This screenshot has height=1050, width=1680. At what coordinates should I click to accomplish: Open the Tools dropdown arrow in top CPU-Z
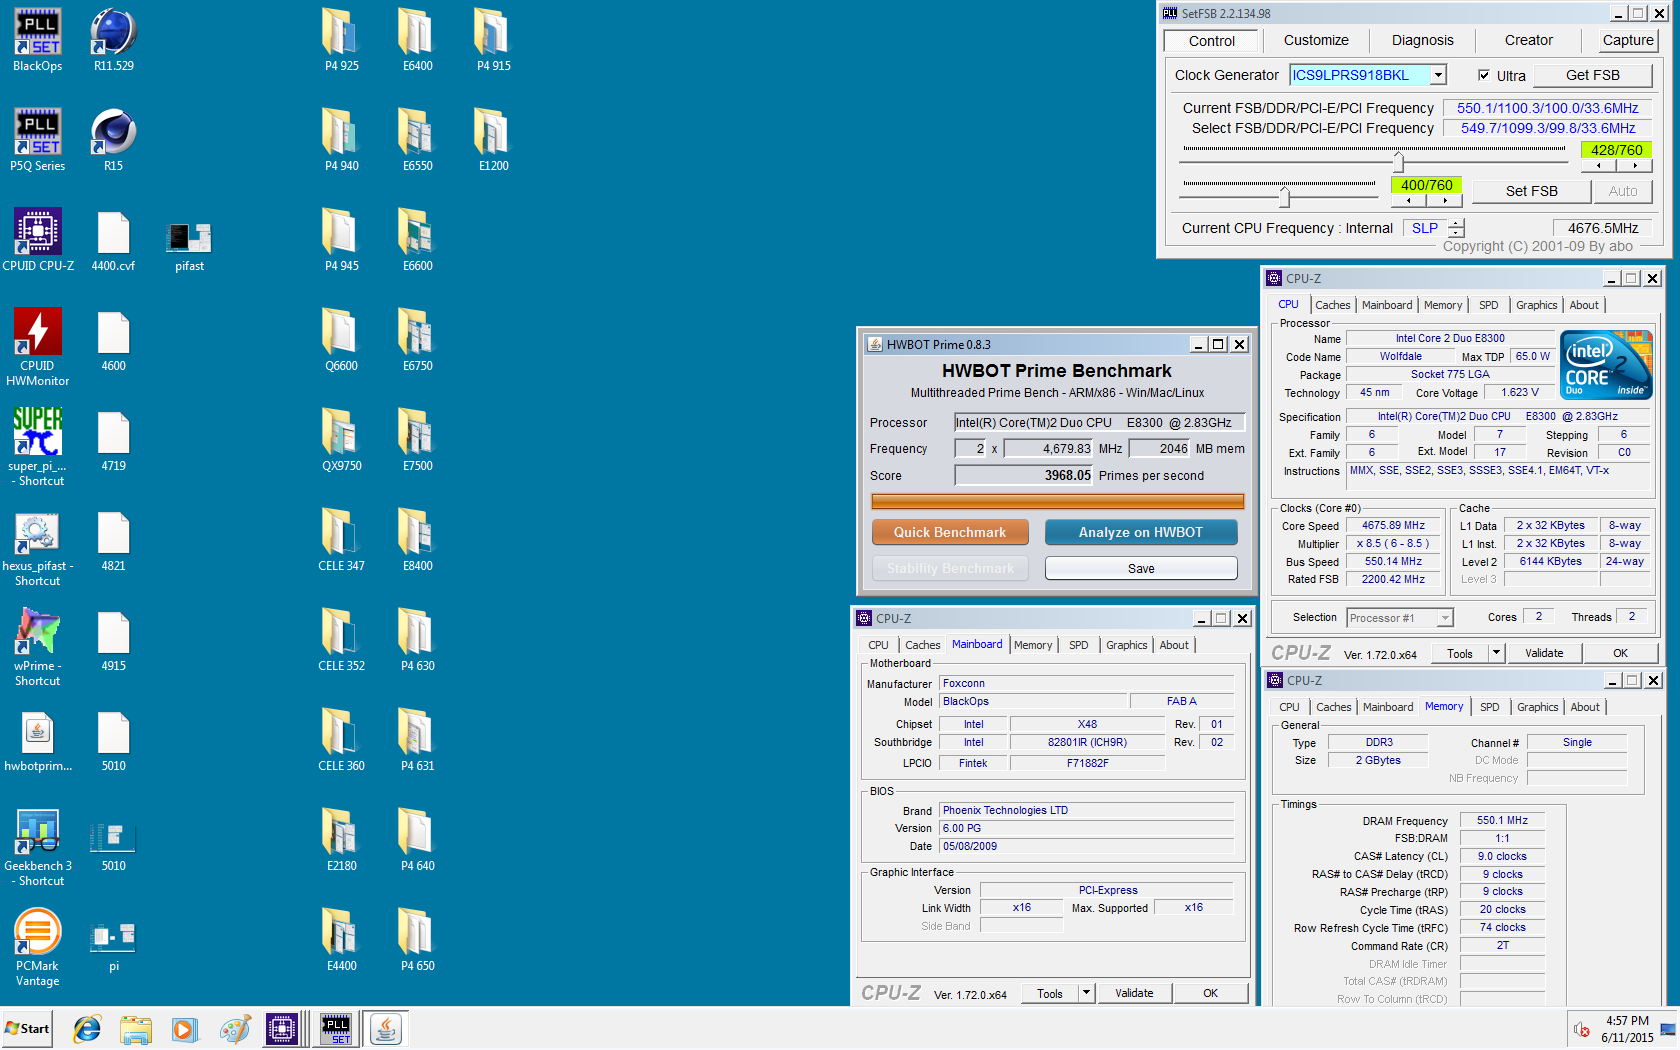pyautogui.click(x=1496, y=653)
